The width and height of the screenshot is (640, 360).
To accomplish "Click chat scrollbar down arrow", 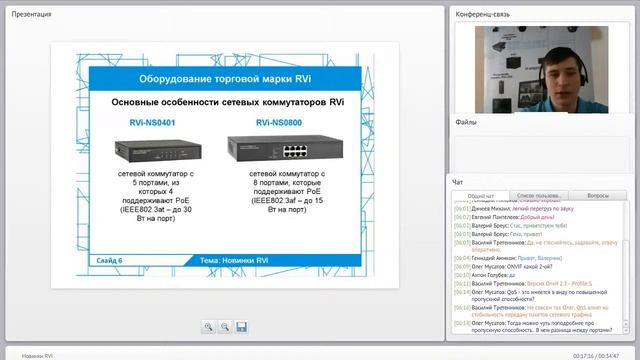I will point(627,331).
